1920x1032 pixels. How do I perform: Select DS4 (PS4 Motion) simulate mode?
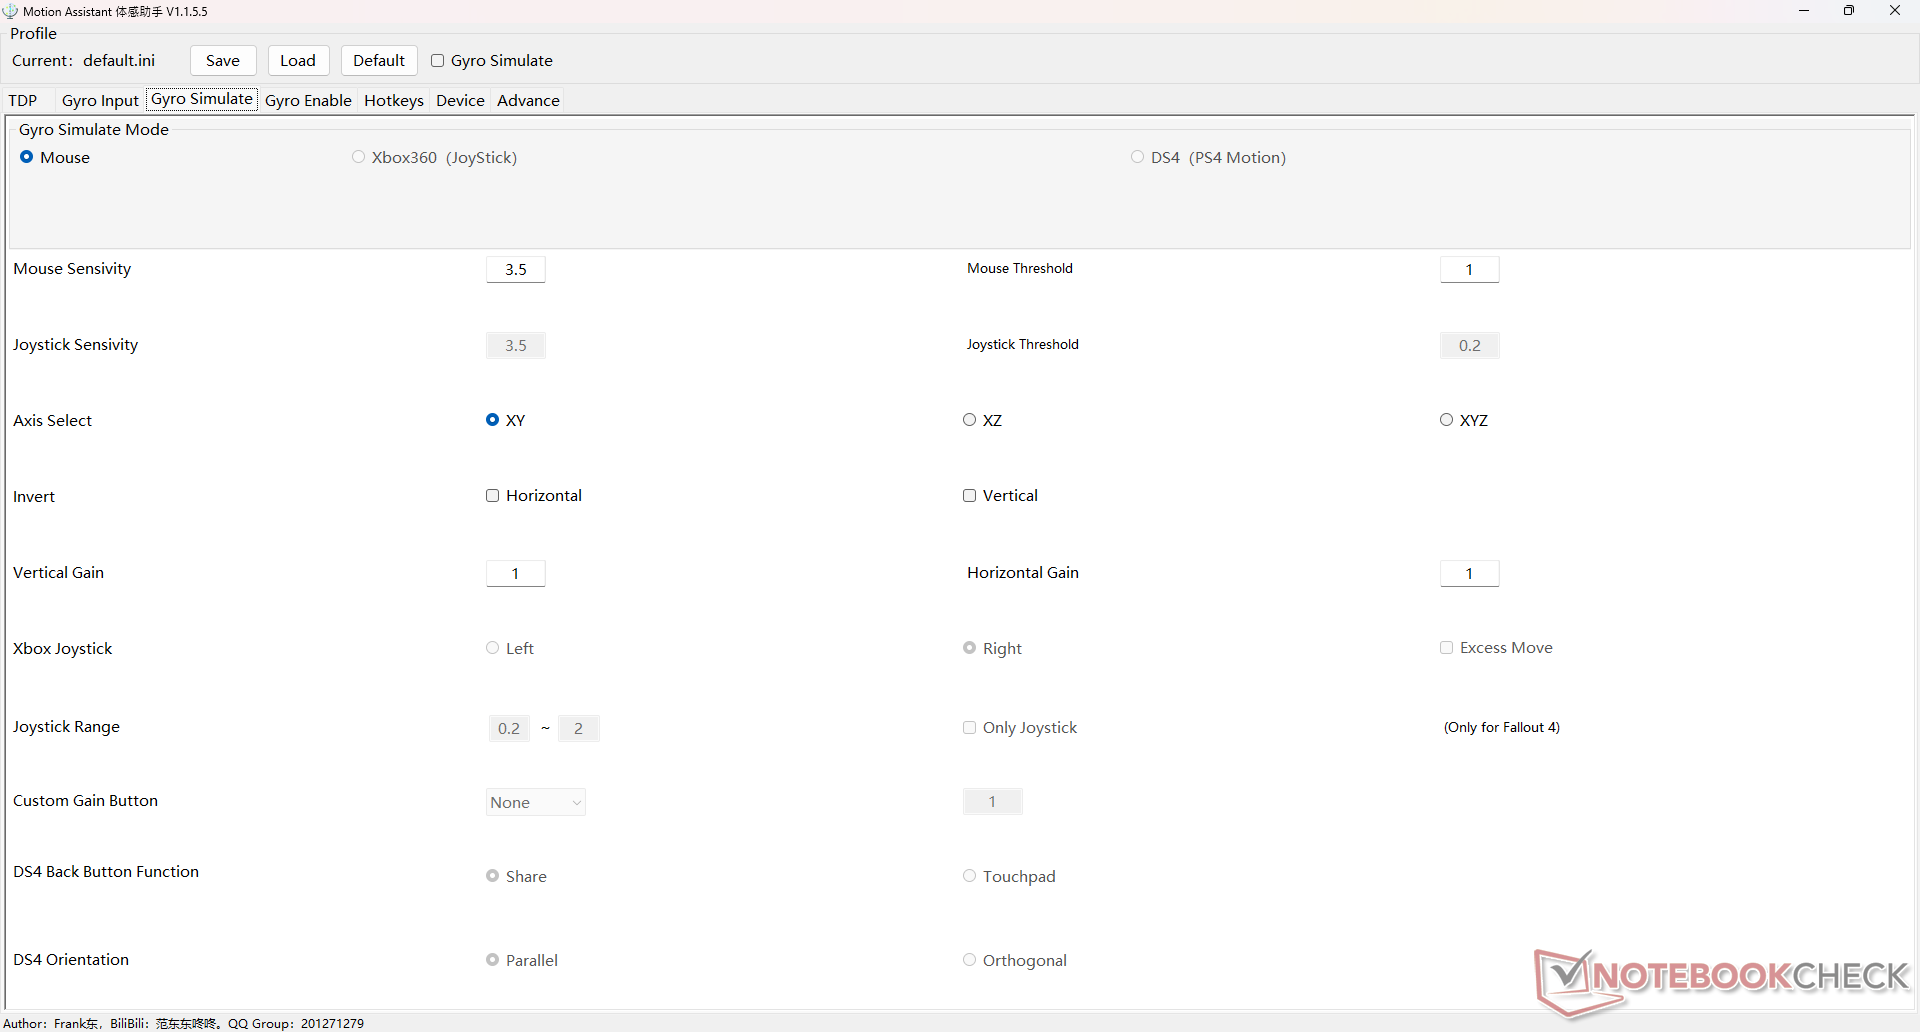1138,157
